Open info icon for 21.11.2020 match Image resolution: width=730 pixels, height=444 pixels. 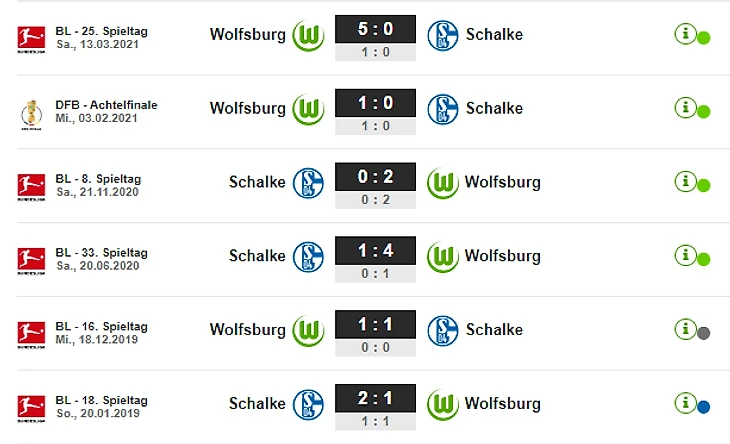click(685, 182)
